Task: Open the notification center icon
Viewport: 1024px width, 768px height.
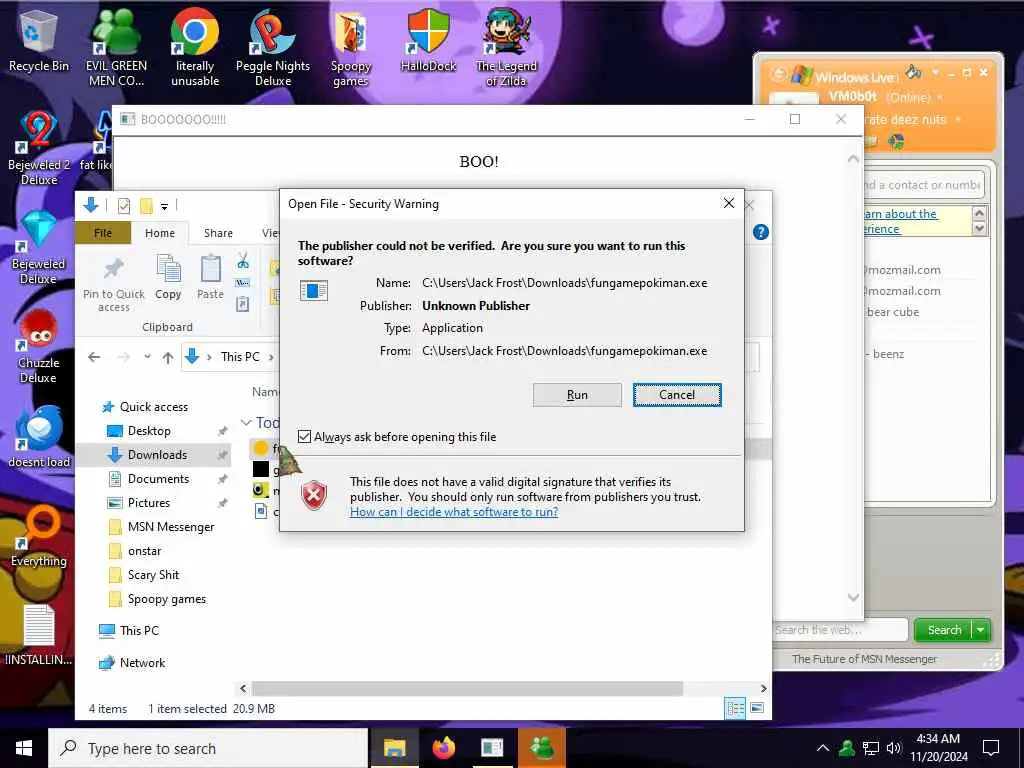Action: coord(991,748)
